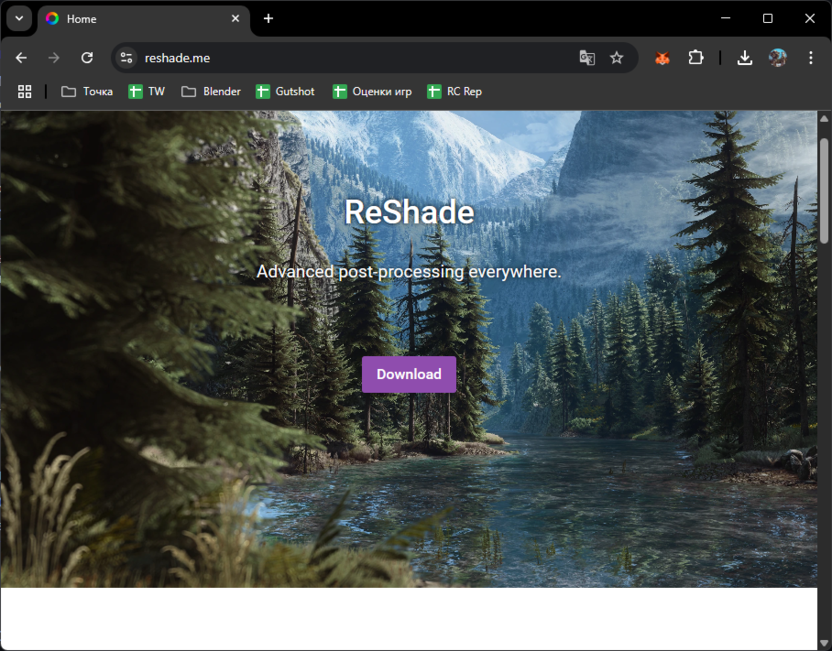Click the forward navigation arrow
The image size is (832, 651).
(54, 58)
